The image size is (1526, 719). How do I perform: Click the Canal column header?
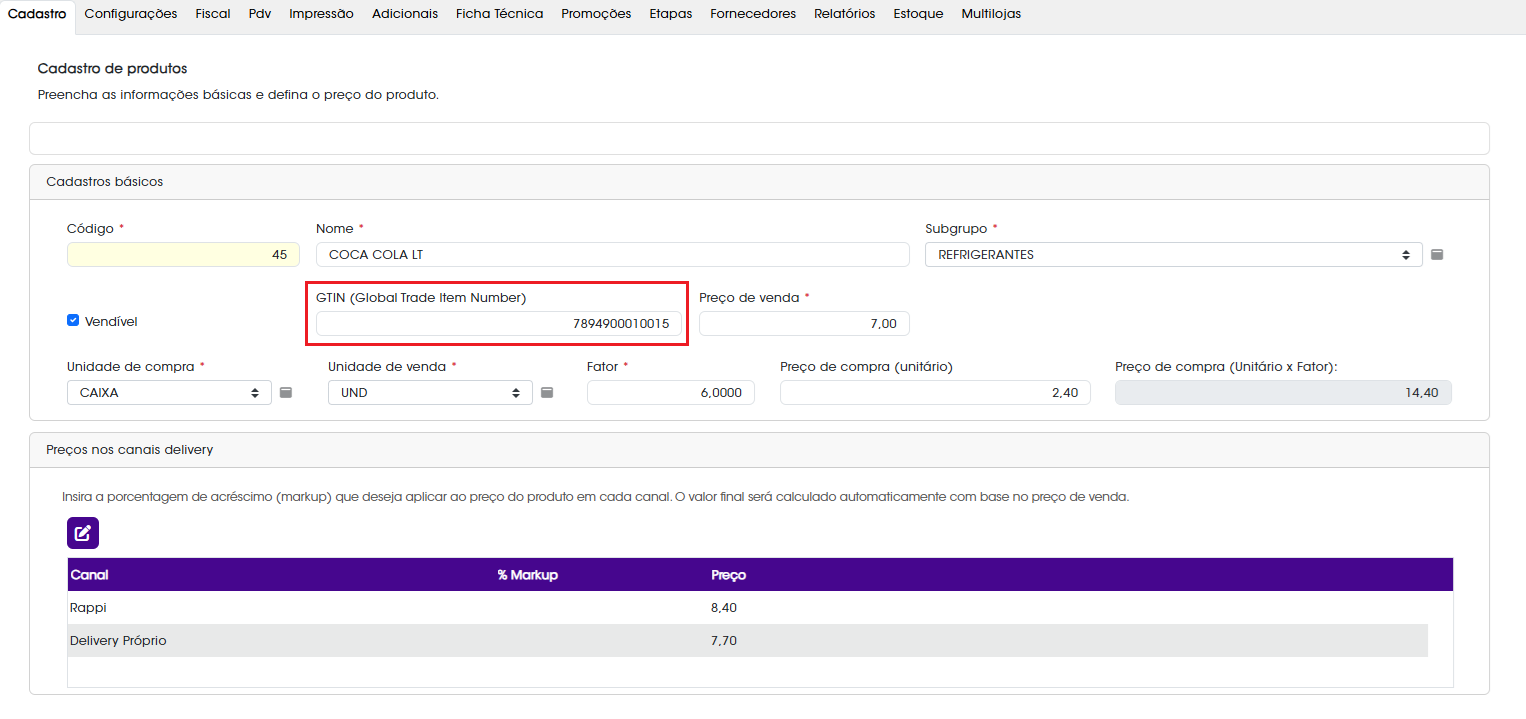(90, 575)
